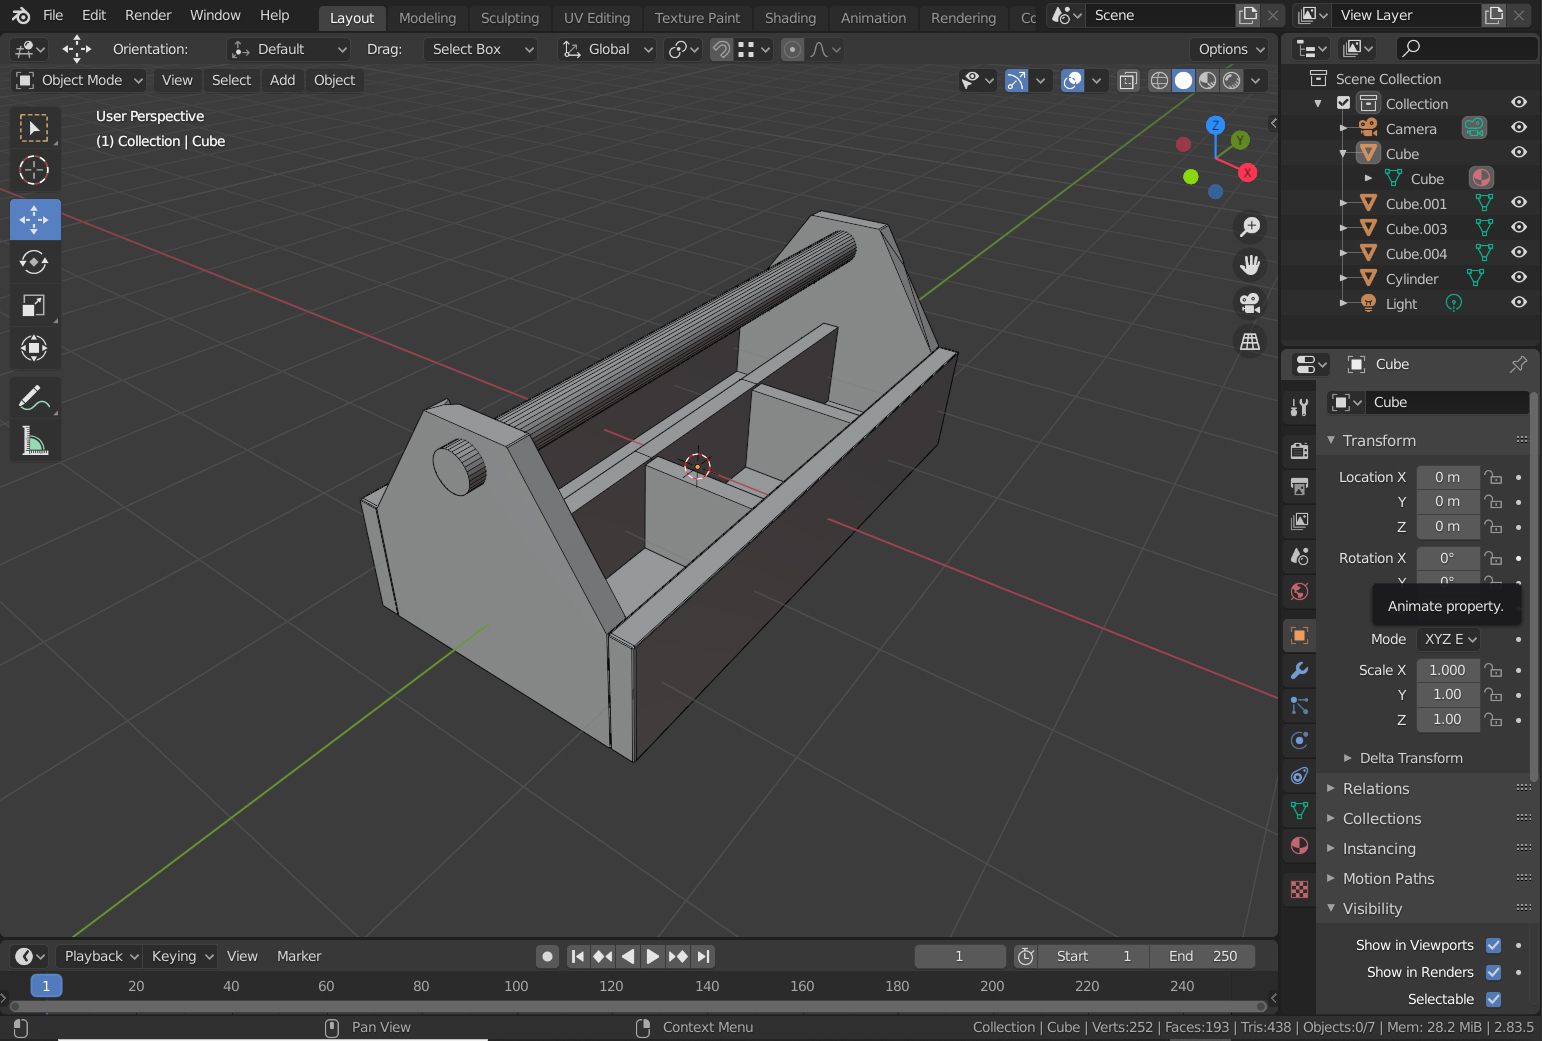Click the pan view hand icon
1542x1041 pixels.
point(1250,265)
